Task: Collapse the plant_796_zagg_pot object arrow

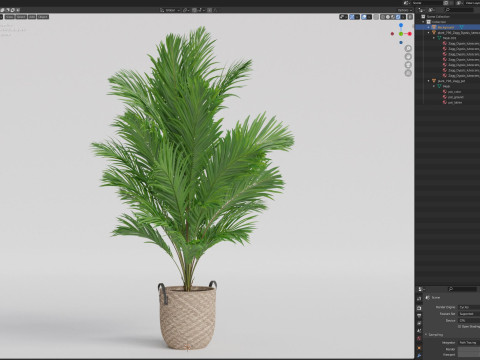Action: coord(429,81)
